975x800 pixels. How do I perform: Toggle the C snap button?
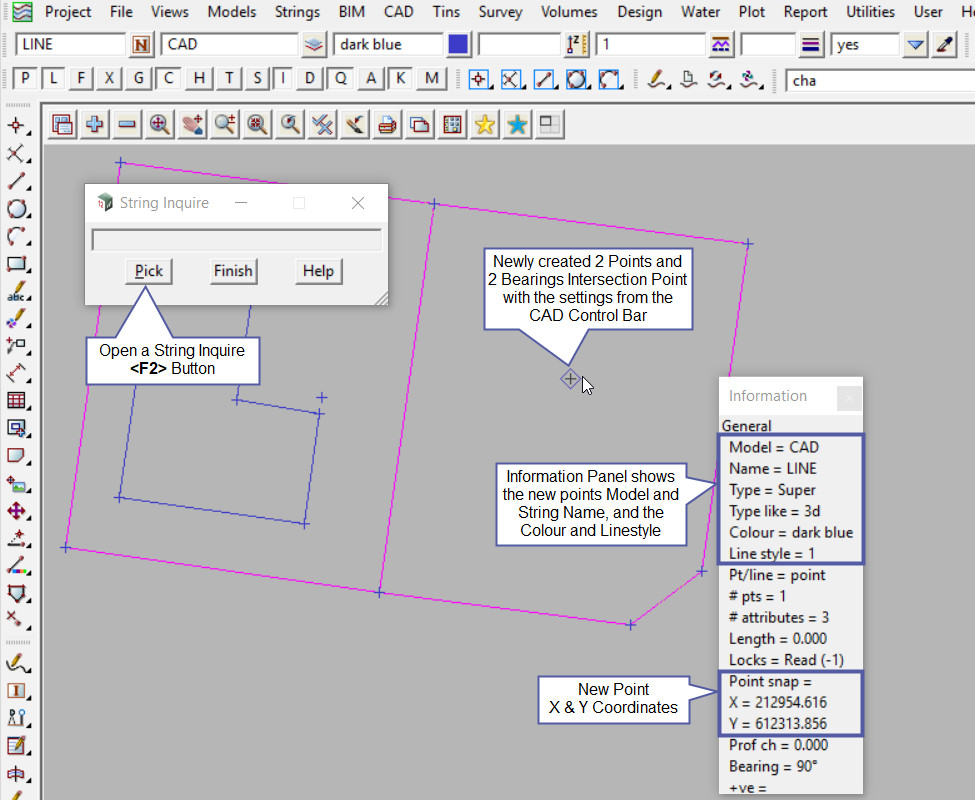pyautogui.click(x=170, y=79)
